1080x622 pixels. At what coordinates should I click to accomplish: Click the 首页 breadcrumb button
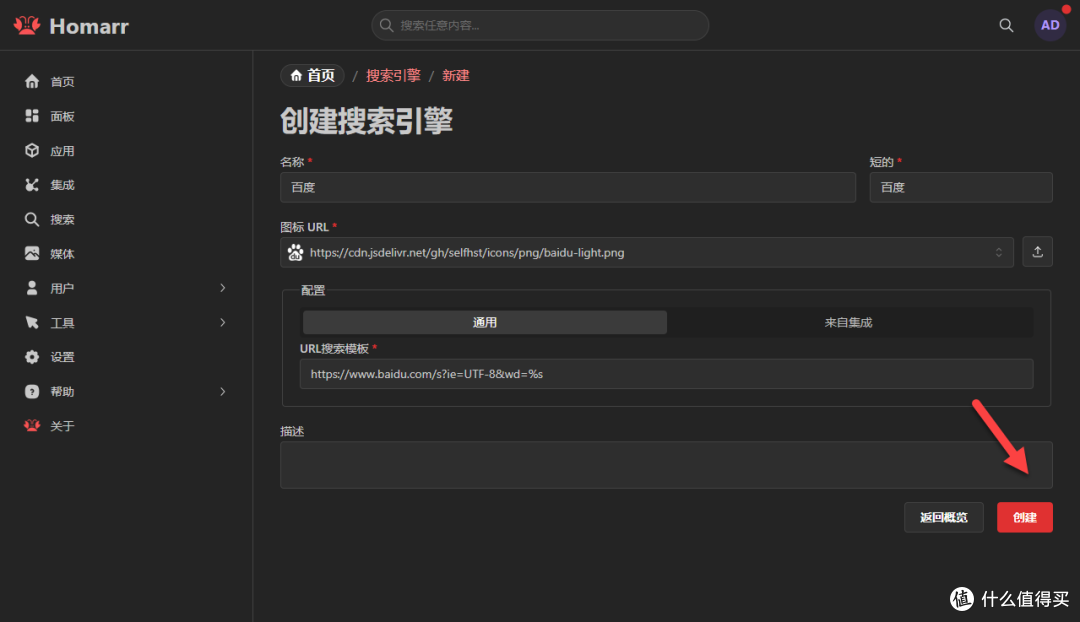click(313, 75)
